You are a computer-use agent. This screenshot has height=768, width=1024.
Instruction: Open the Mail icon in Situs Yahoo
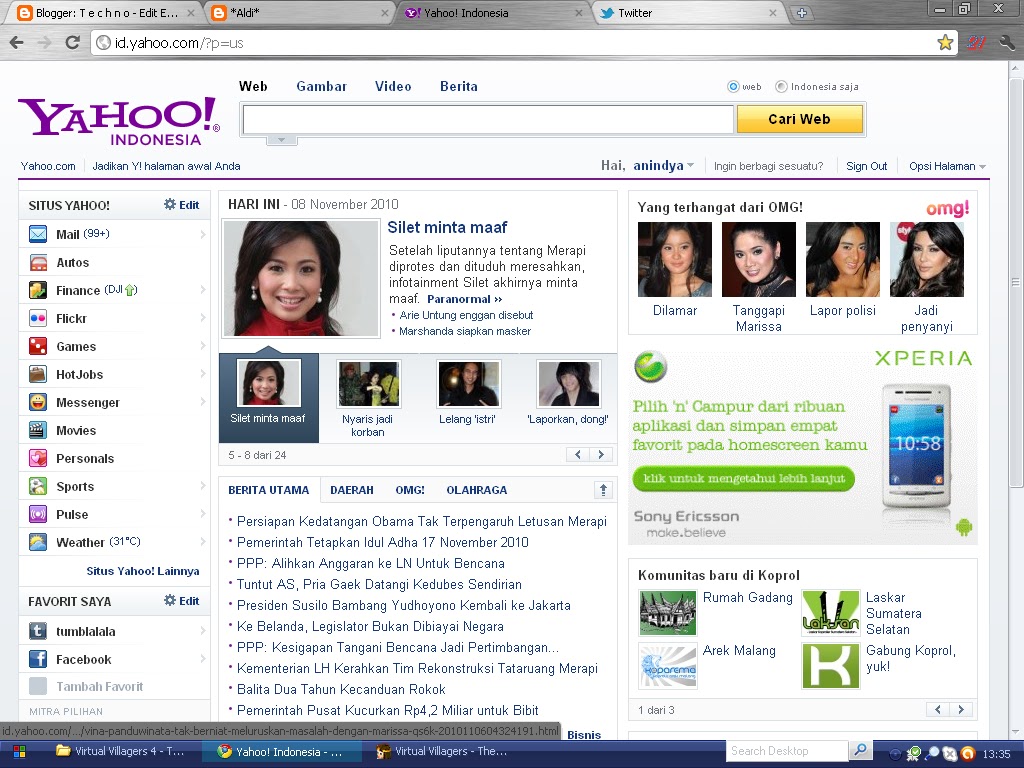tap(38, 234)
